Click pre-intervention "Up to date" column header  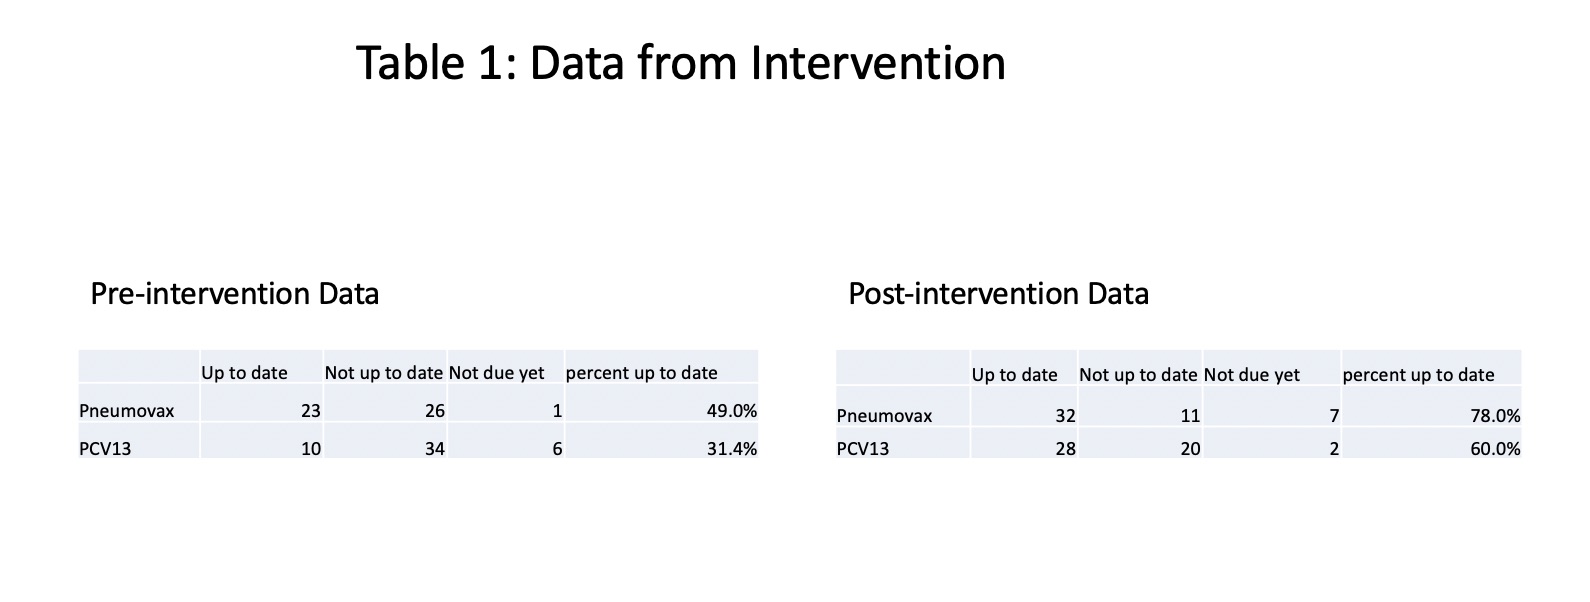tap(244, 373)
